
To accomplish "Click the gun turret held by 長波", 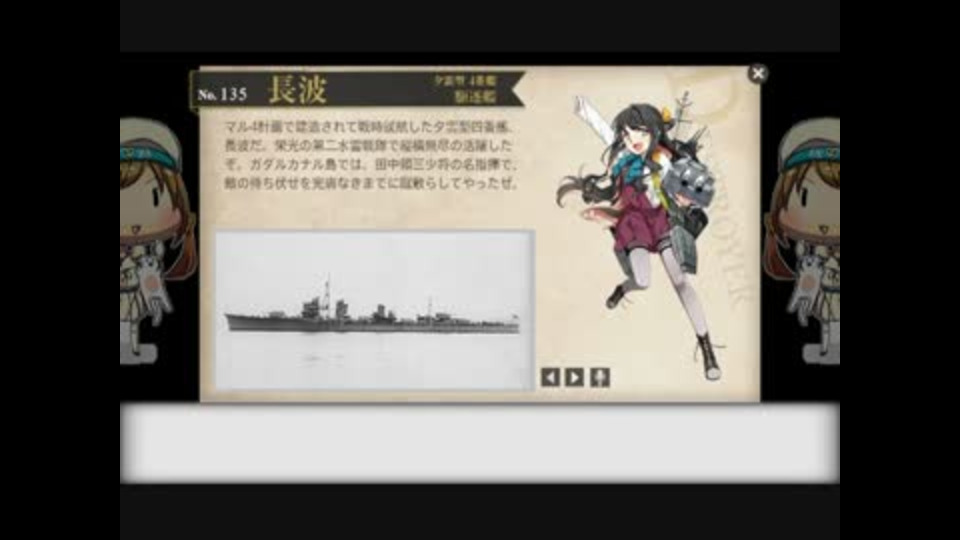I will 692,182.
